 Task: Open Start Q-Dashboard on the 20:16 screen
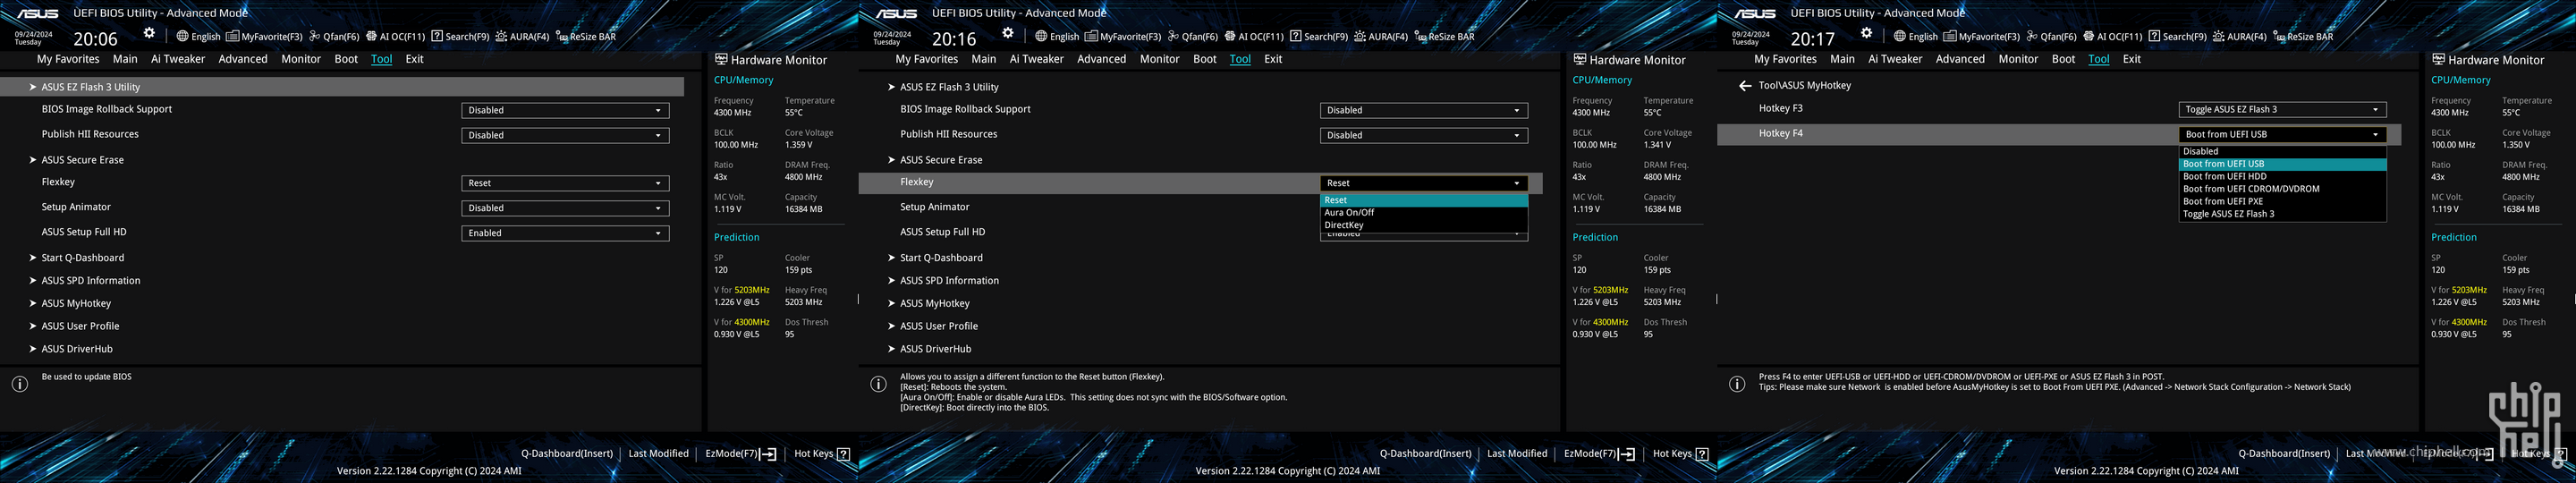pyautogui.click(x=940, y=258)
